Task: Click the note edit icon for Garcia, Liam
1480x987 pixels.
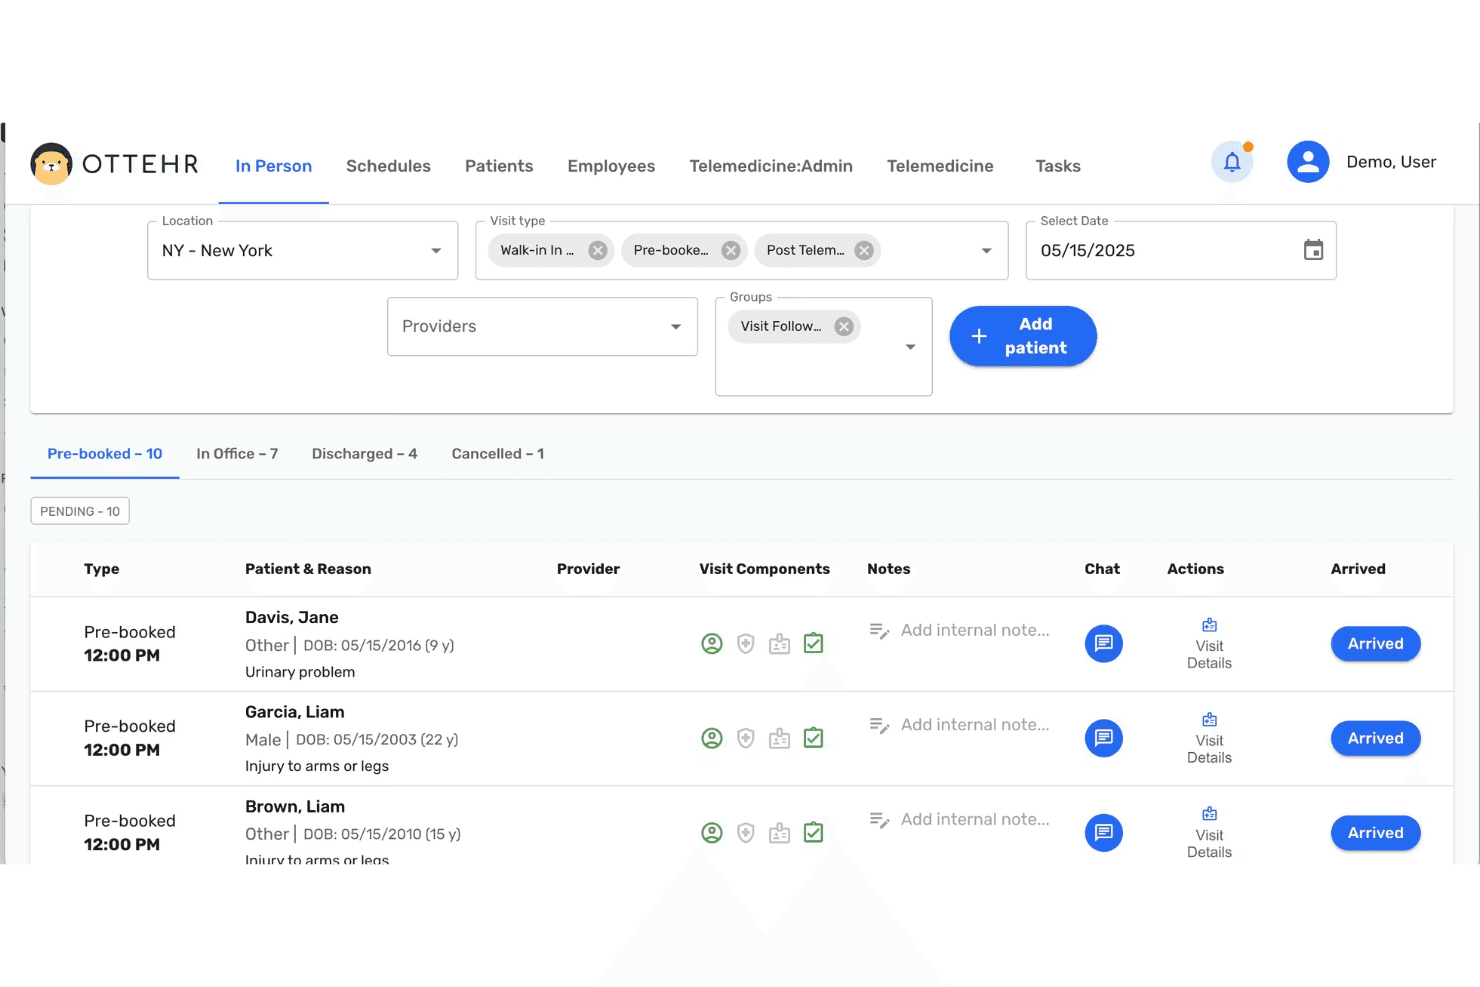Action: click(879, 725)
